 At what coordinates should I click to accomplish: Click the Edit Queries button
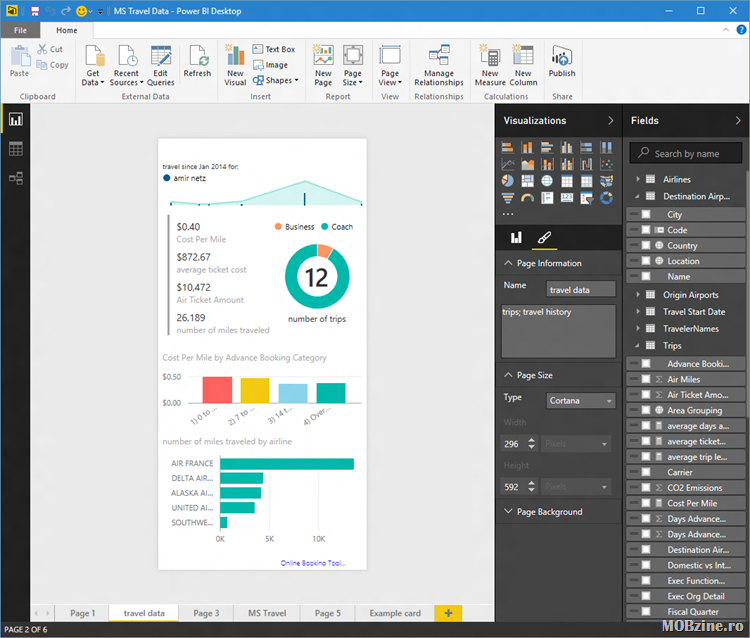(161, 66)
